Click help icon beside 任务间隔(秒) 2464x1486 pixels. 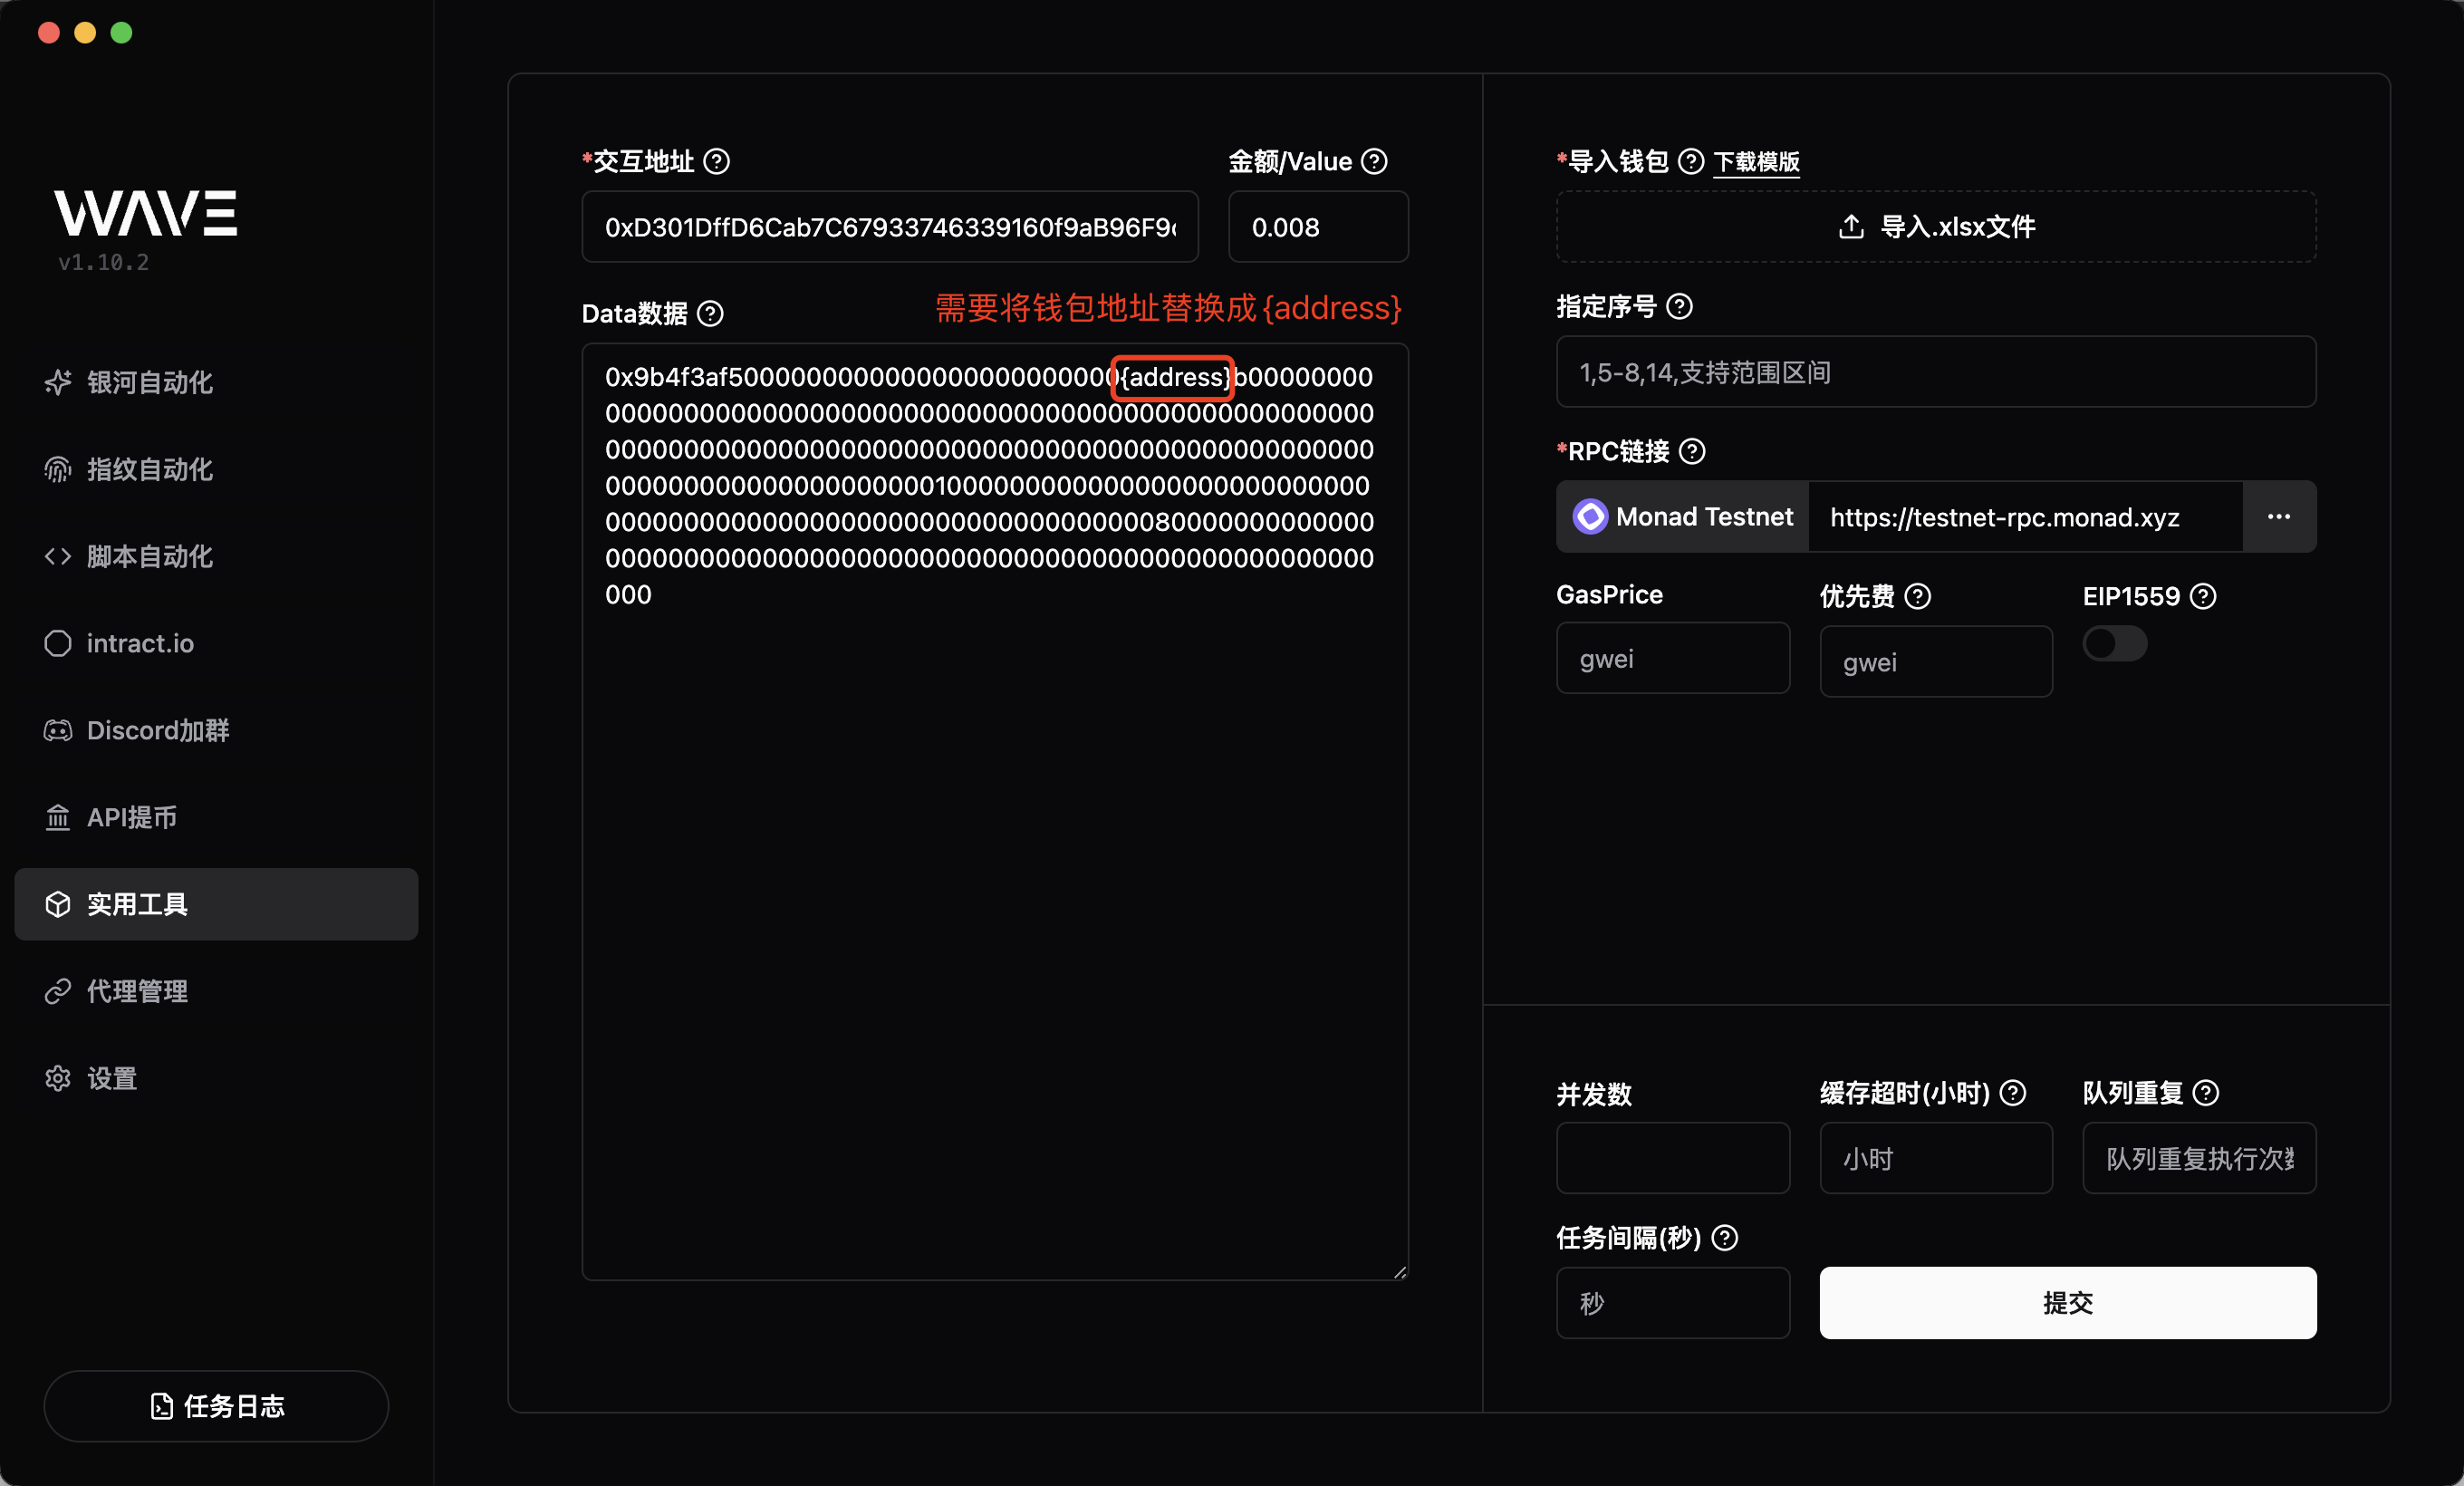click(x=1724, y=1238)
